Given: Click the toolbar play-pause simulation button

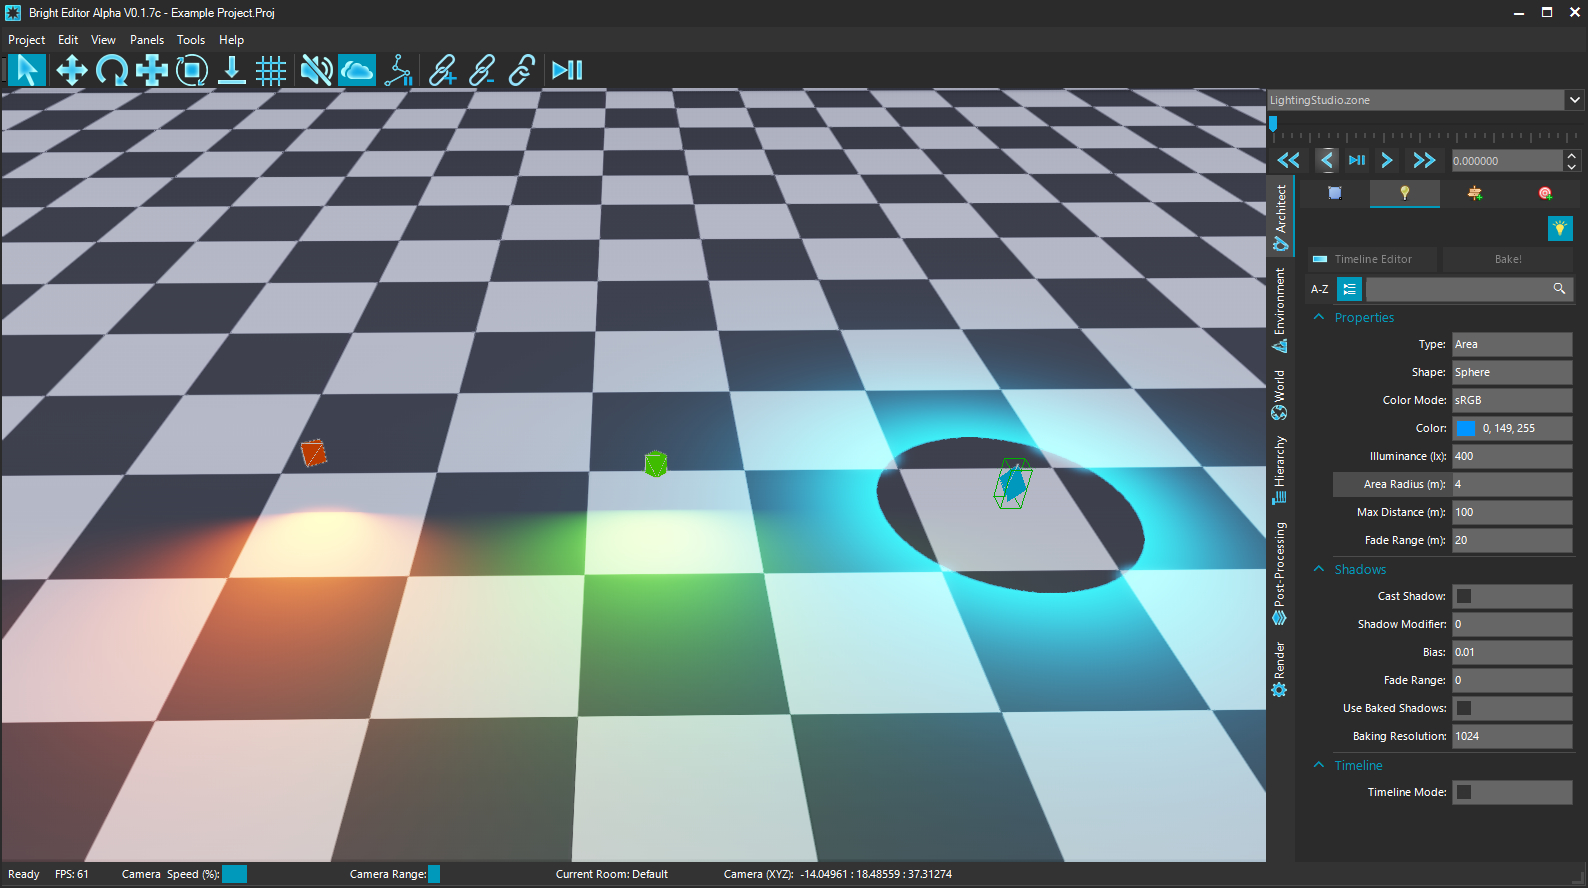Looking at the screenshot, I should coord(567,70).
